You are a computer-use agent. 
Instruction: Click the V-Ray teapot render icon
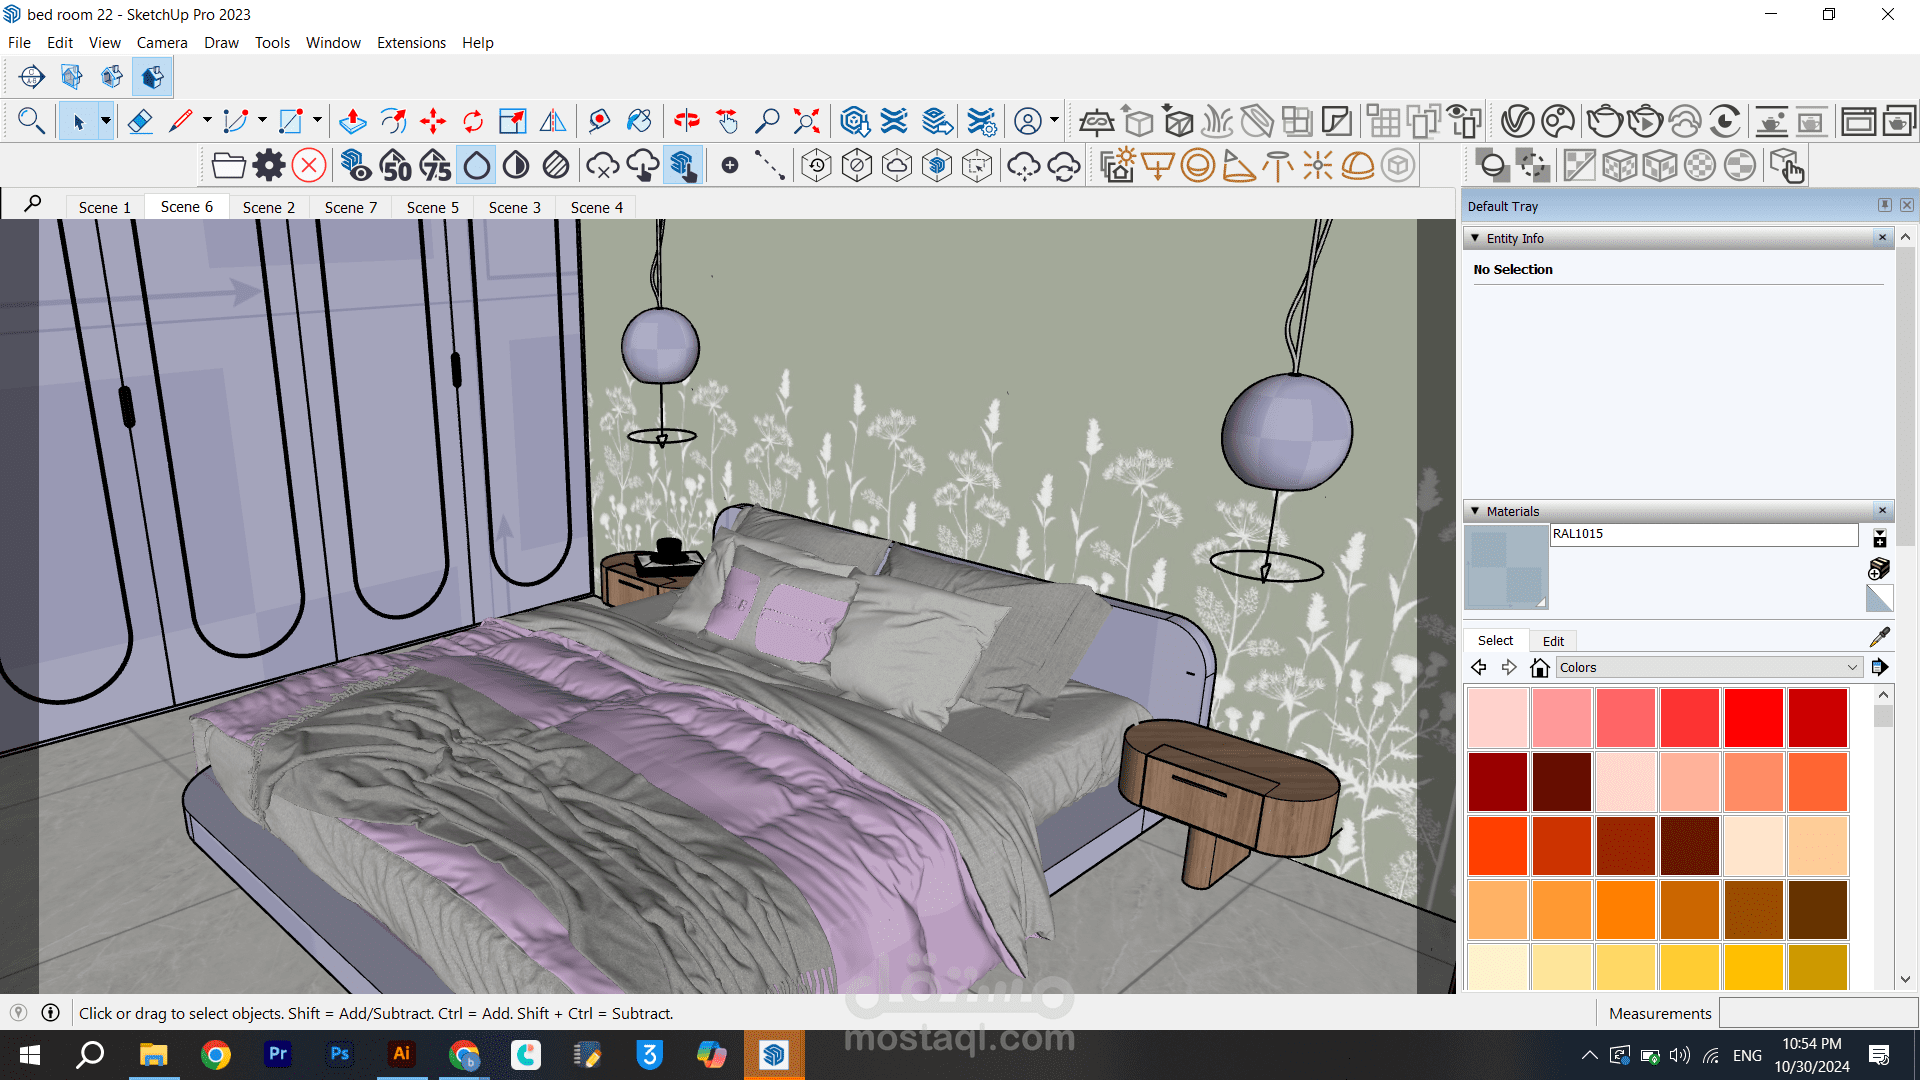point(1604,122)
